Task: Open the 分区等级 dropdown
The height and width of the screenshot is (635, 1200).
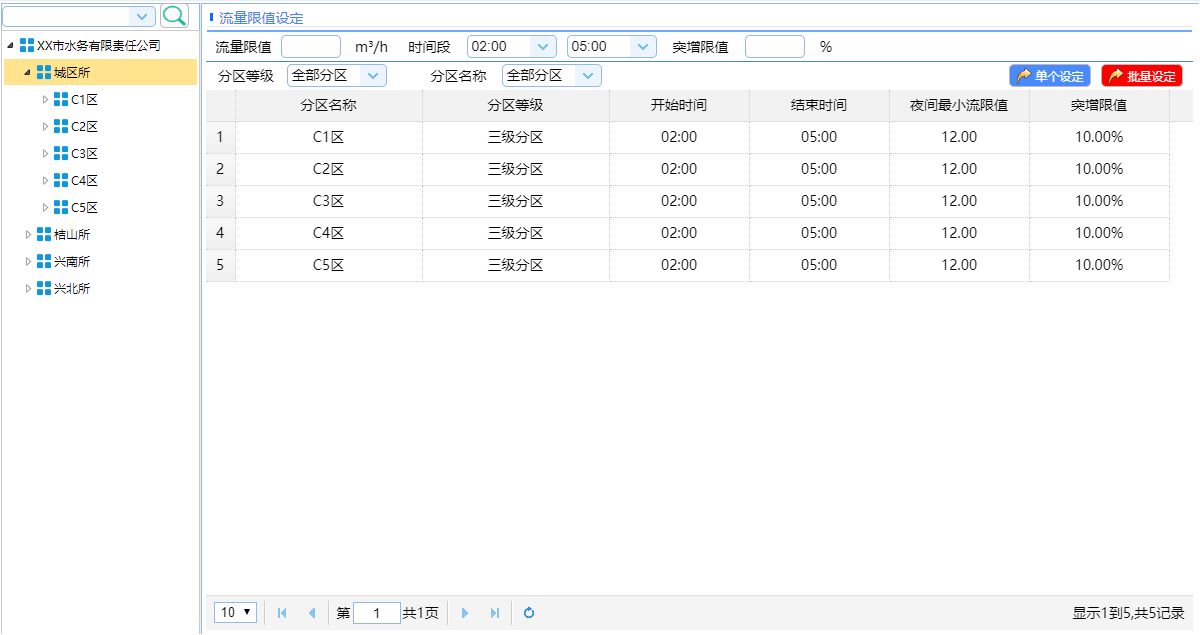Action: point(373,76)
